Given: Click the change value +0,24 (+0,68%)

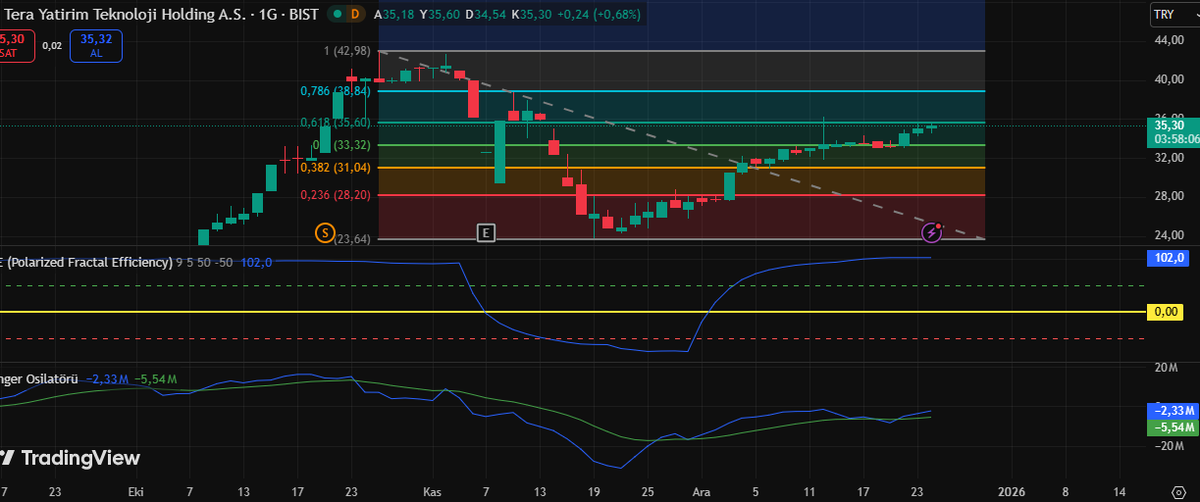Looking at the screenshot, I should click(598, 15).
